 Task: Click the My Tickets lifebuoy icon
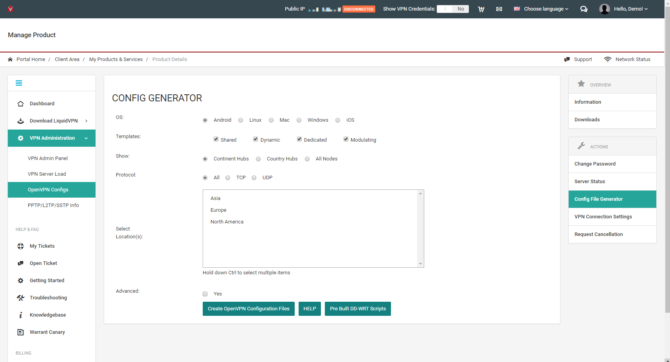20,246
